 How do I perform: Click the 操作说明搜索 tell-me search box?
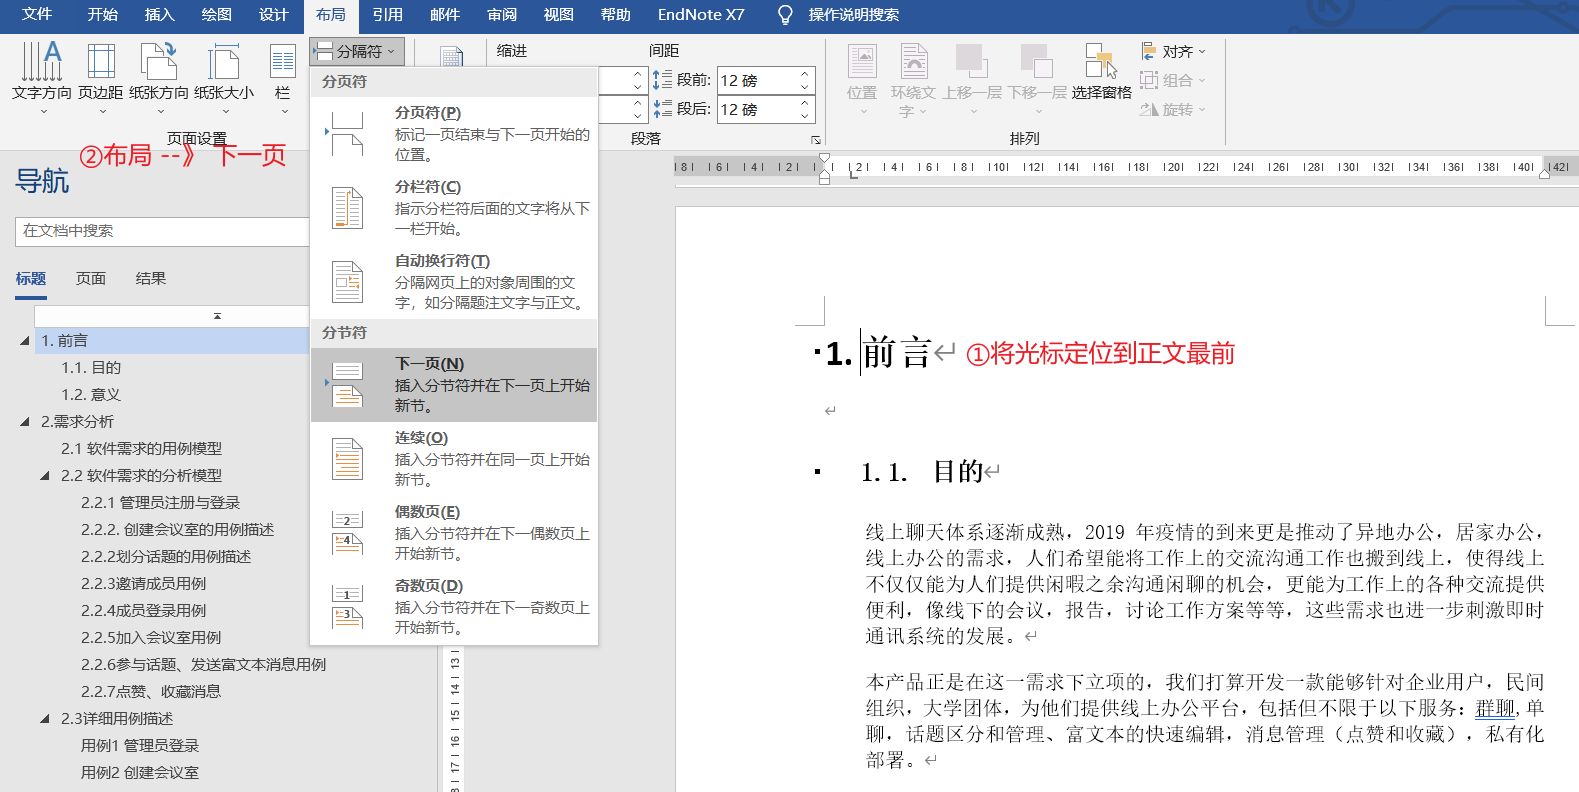click(853, 15)
